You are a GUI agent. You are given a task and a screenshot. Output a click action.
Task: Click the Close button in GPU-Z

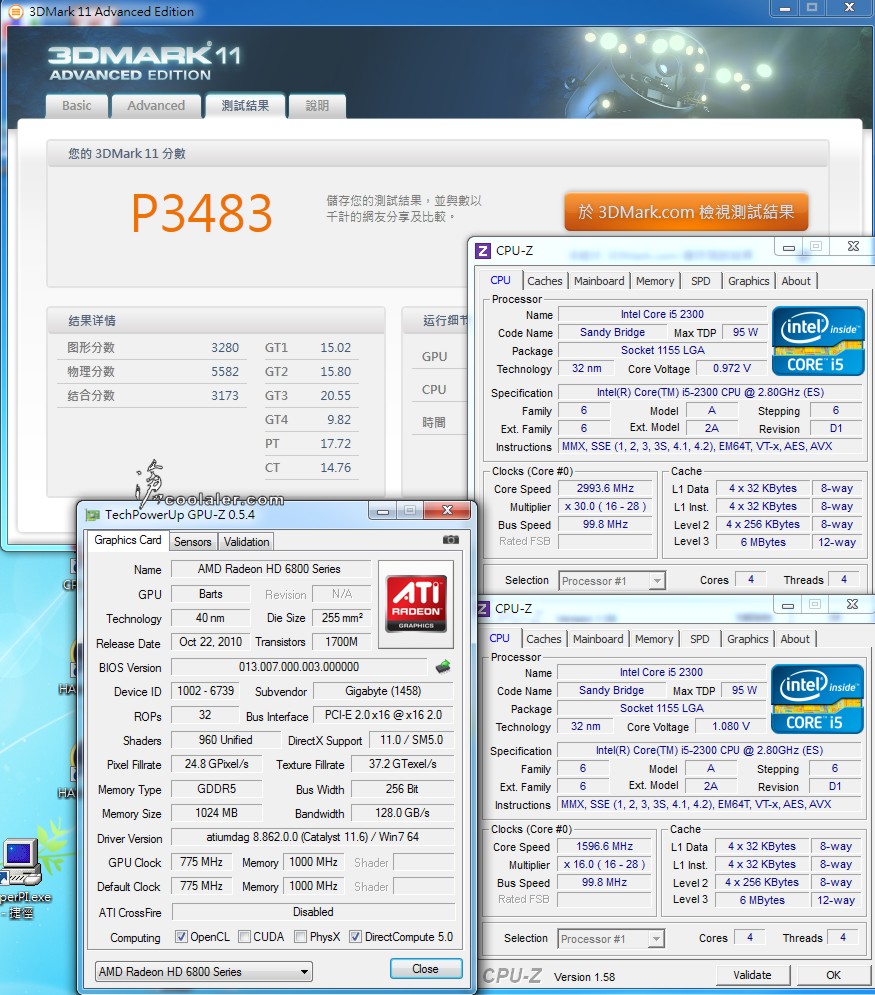click(425, 969)
